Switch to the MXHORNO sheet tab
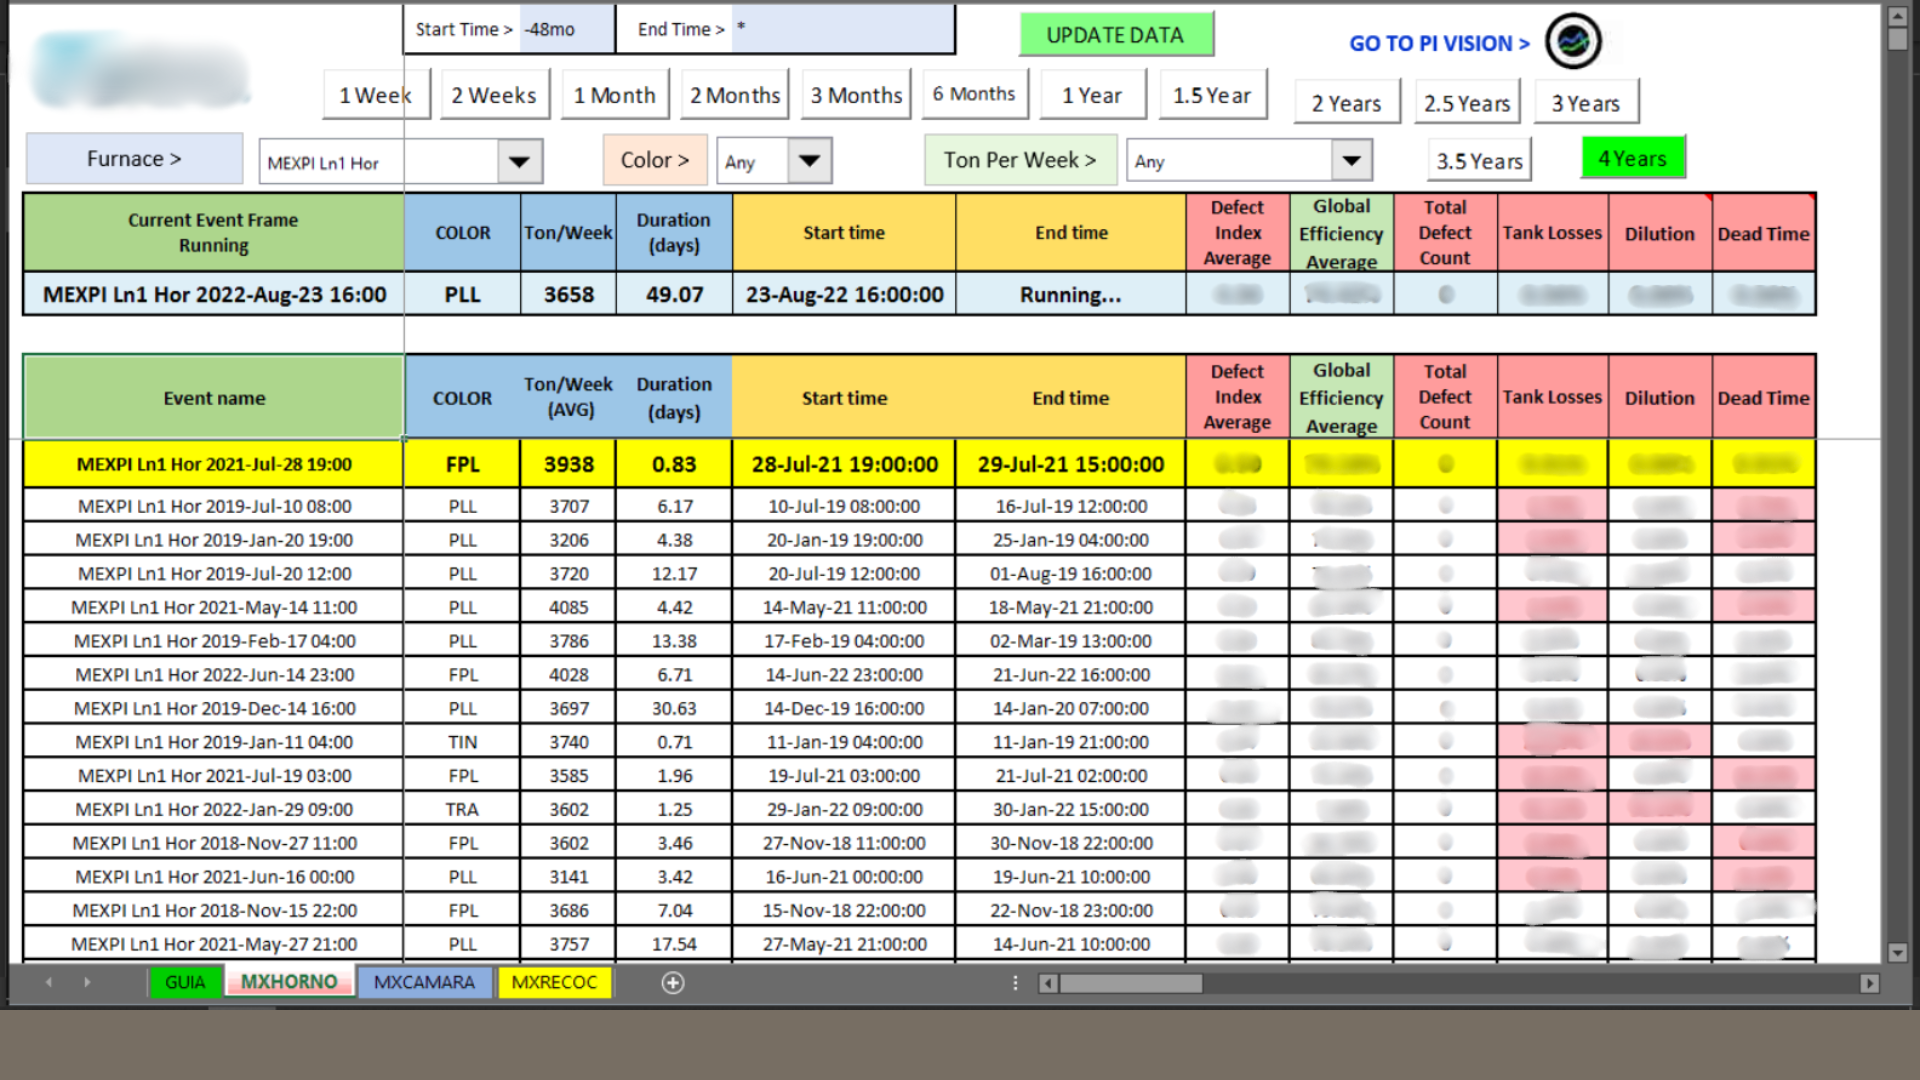 [289, 982]
